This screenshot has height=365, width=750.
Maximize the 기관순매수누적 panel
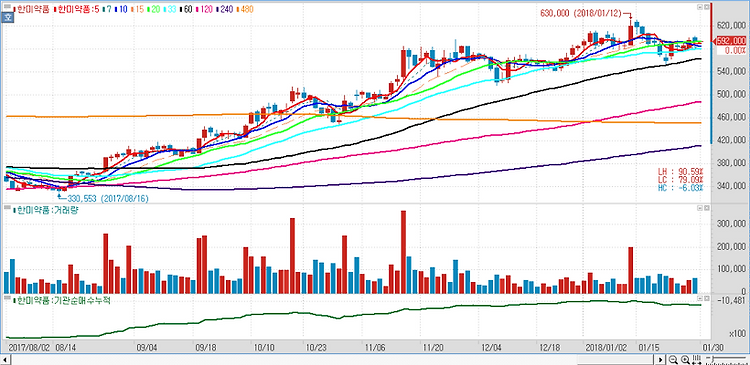coord(706,300)
